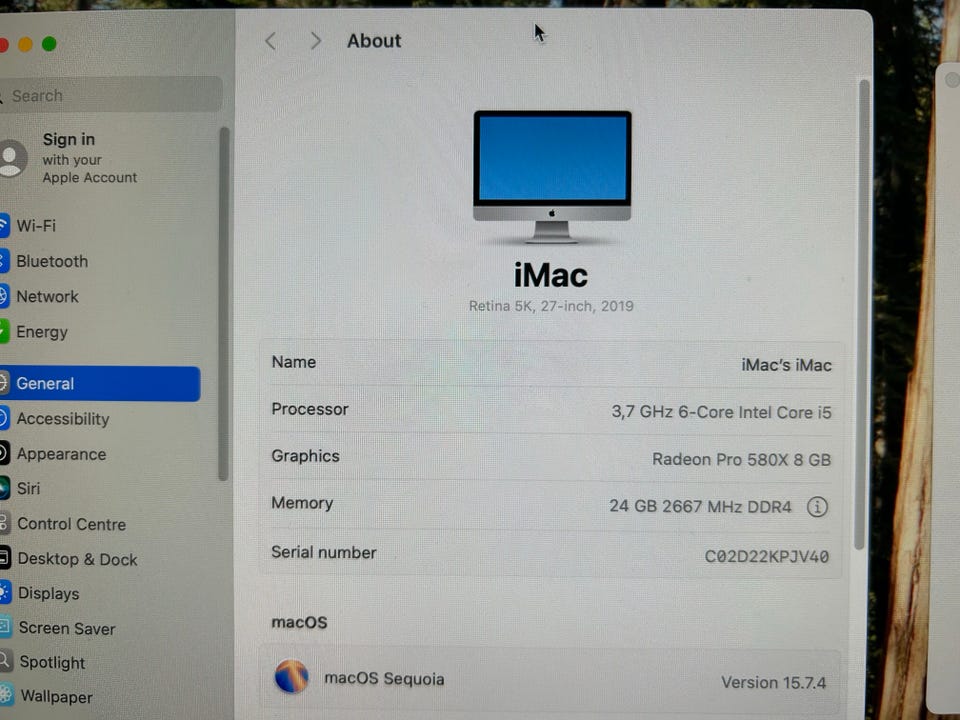
Task: Open the Wallpaper flower icon
Action: click(6, 696)
